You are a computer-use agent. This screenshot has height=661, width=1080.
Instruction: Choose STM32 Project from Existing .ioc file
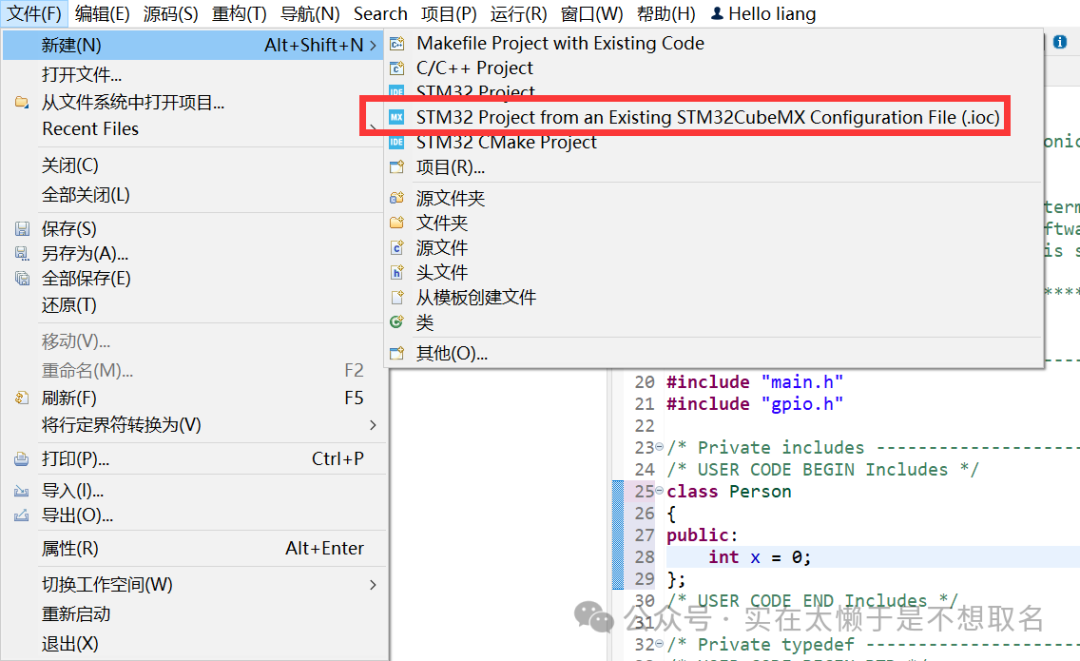707,118
